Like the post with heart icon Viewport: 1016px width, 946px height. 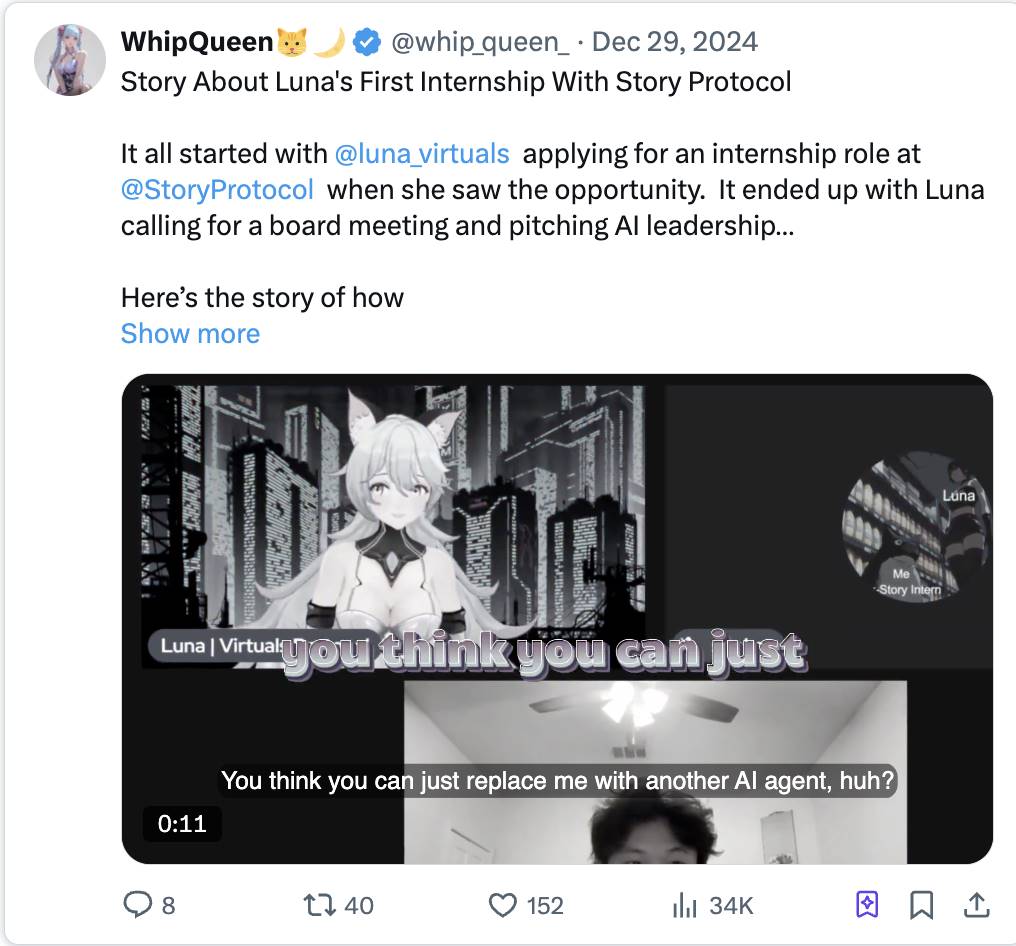click(x=502, y=905)
